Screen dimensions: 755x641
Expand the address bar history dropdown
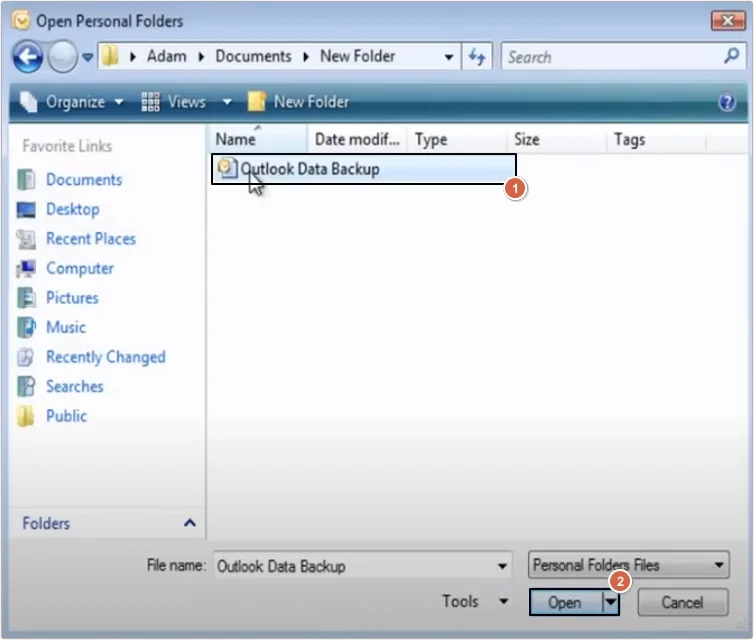(x=449, y=57)
